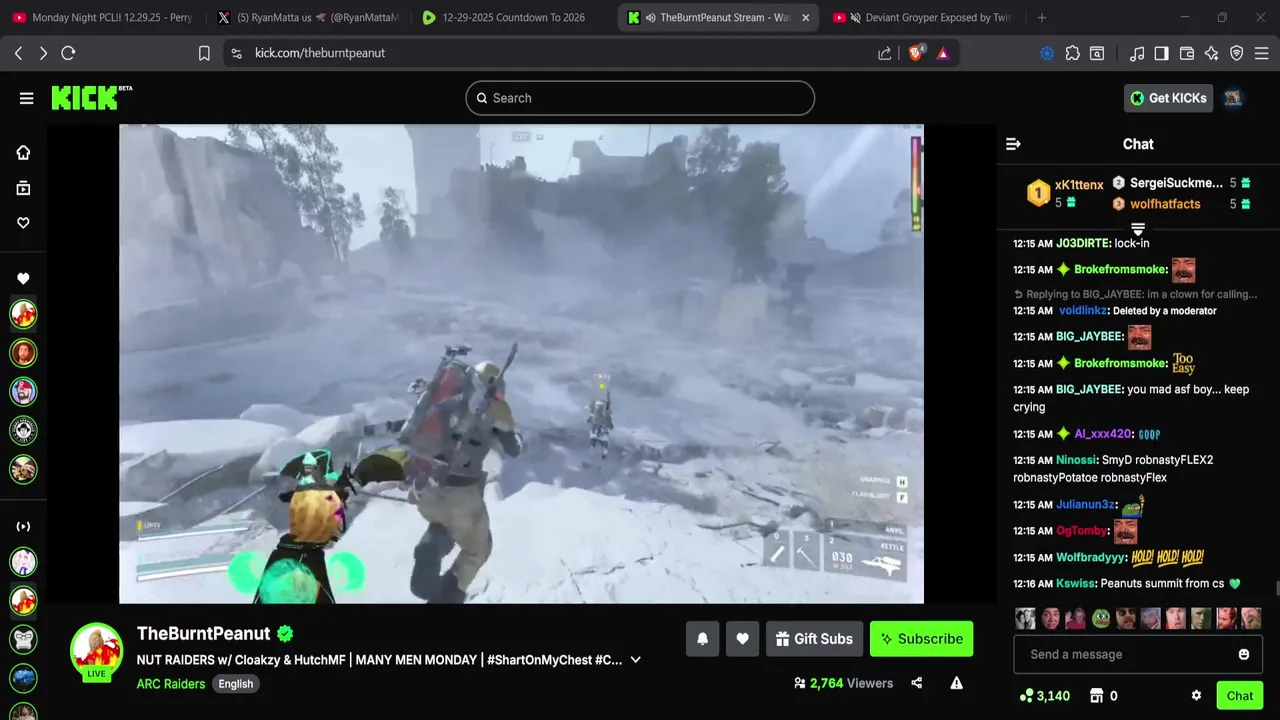
Task: View channel points 3,140
Action: point(1044,696)
